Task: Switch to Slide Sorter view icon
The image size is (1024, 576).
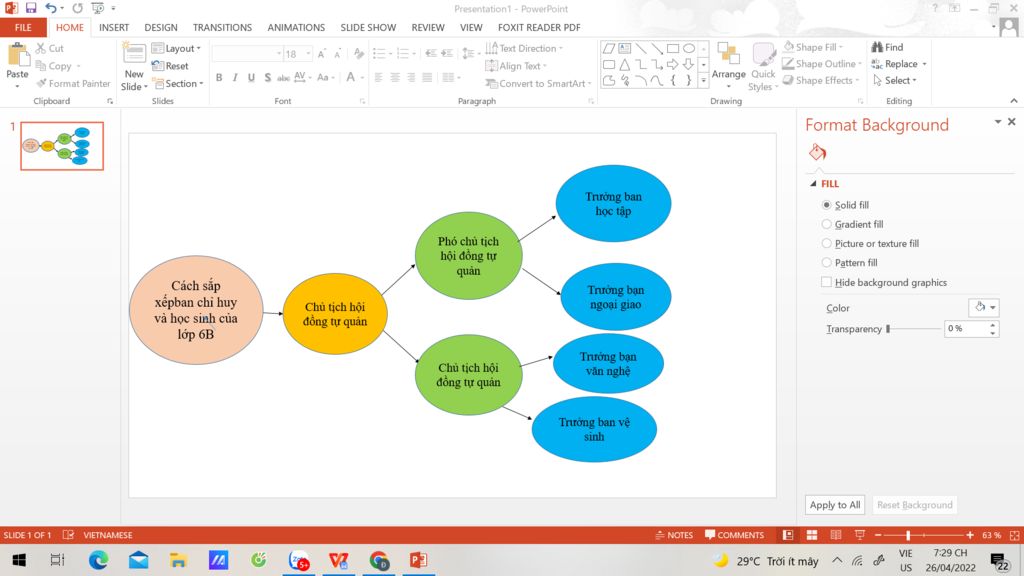Action: click(x=812, y=535)
